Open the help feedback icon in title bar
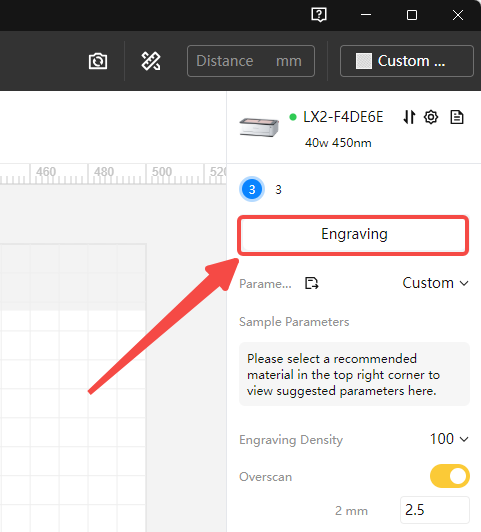 [319, 15]
